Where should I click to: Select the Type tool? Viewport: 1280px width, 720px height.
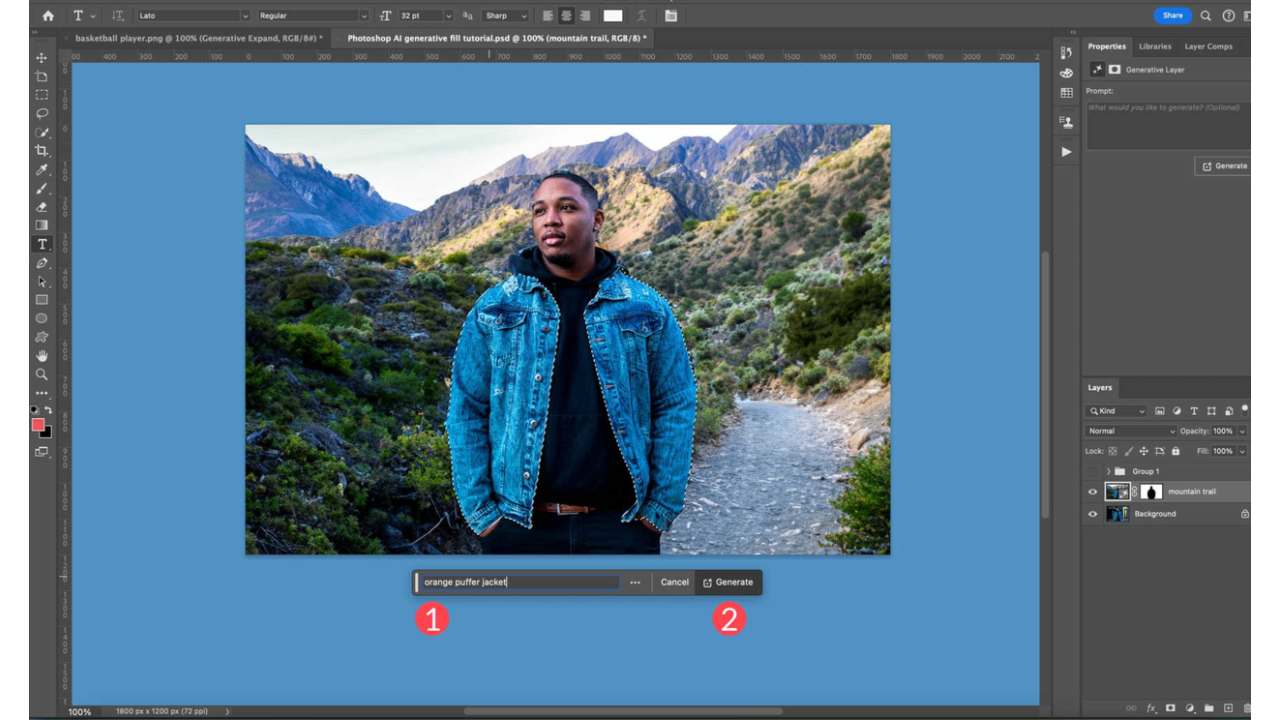click(x=41, y=242)
